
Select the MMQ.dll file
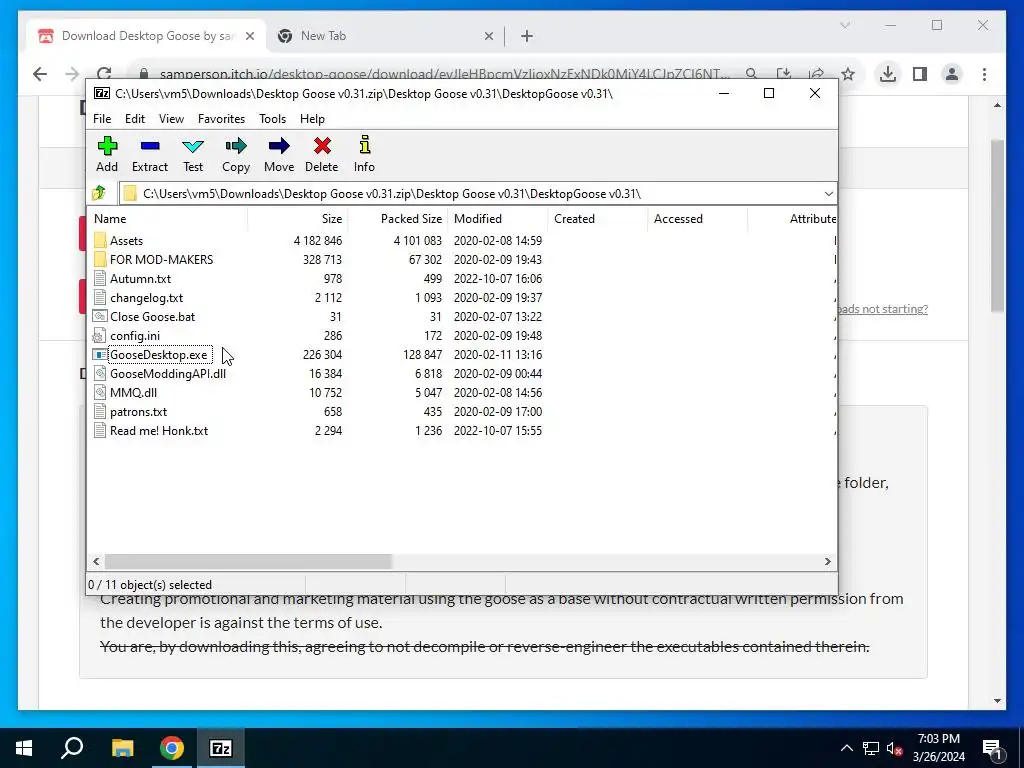tap(133, 392)
